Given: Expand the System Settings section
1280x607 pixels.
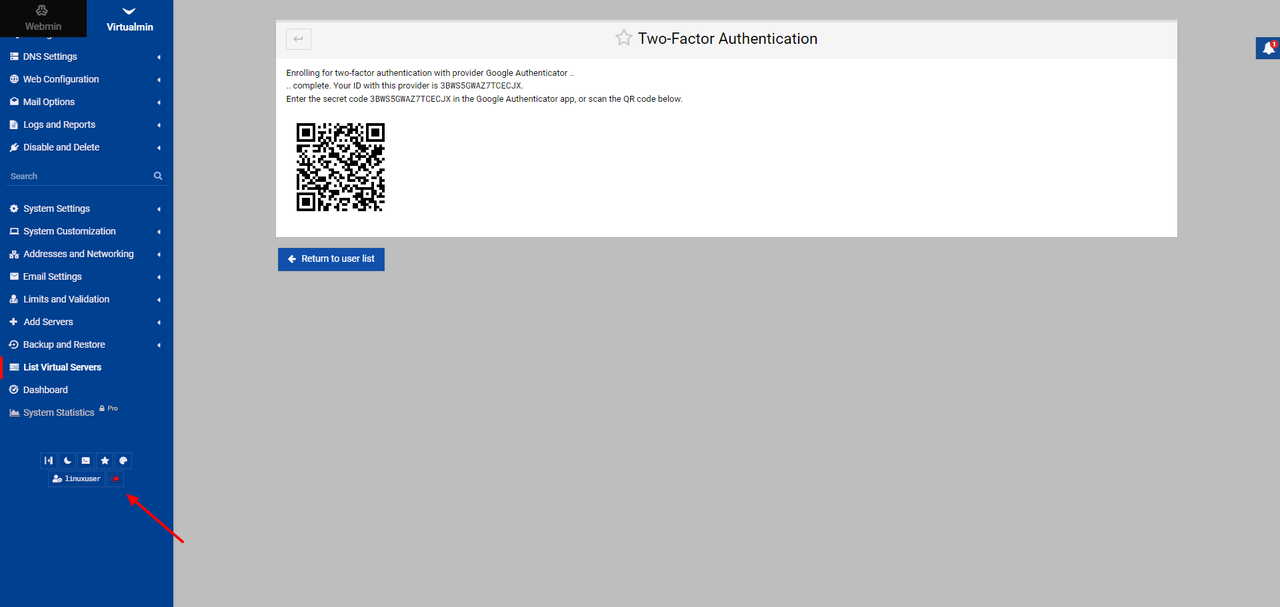Looking at the screenshot, I should click(x=56, y=209).
